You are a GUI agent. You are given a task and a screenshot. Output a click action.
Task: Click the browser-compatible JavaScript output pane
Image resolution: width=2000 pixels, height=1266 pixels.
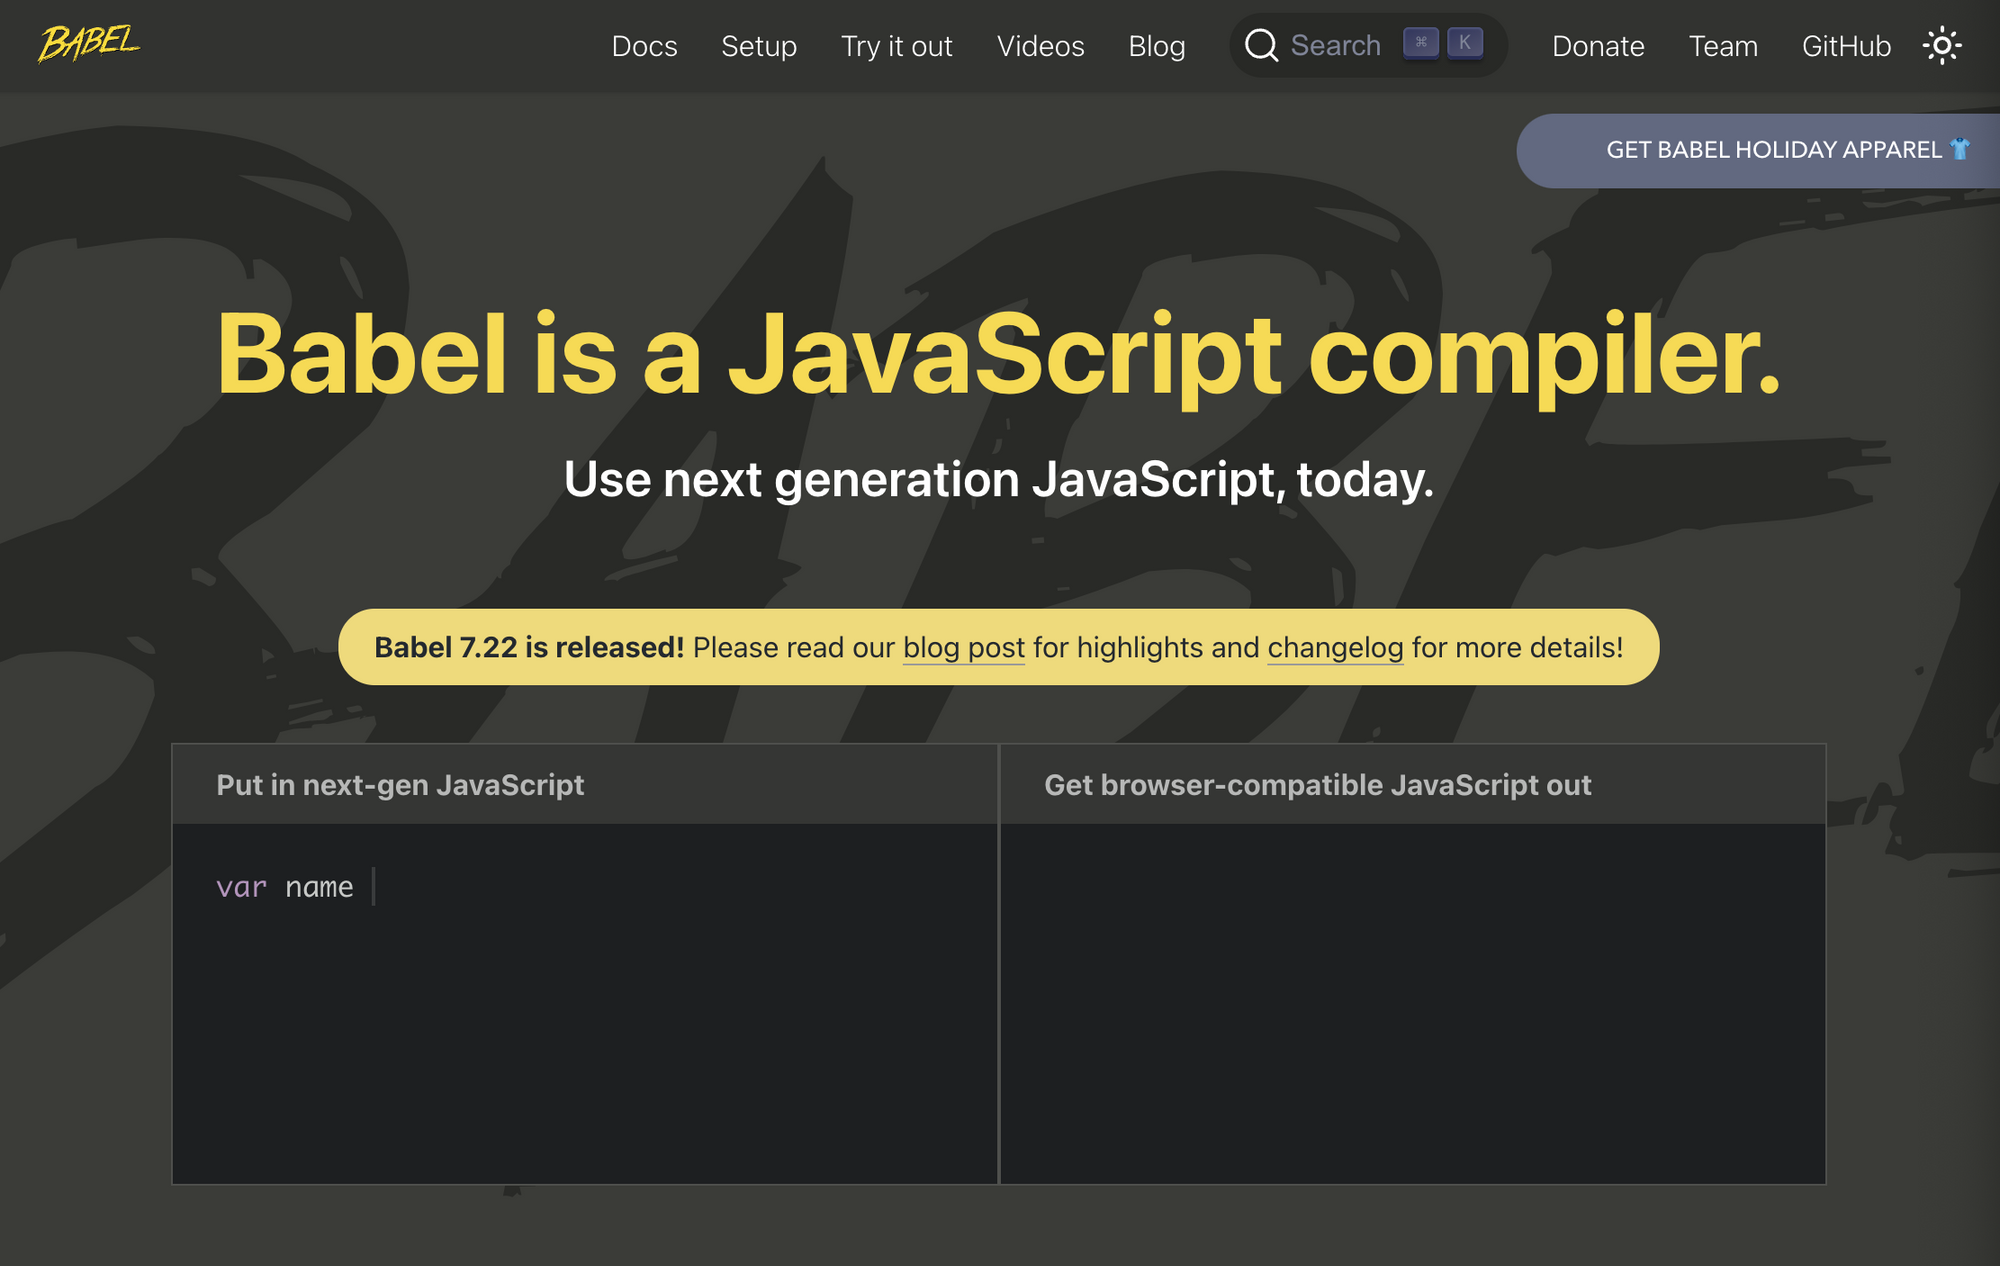click(x=1412, y=1000)
